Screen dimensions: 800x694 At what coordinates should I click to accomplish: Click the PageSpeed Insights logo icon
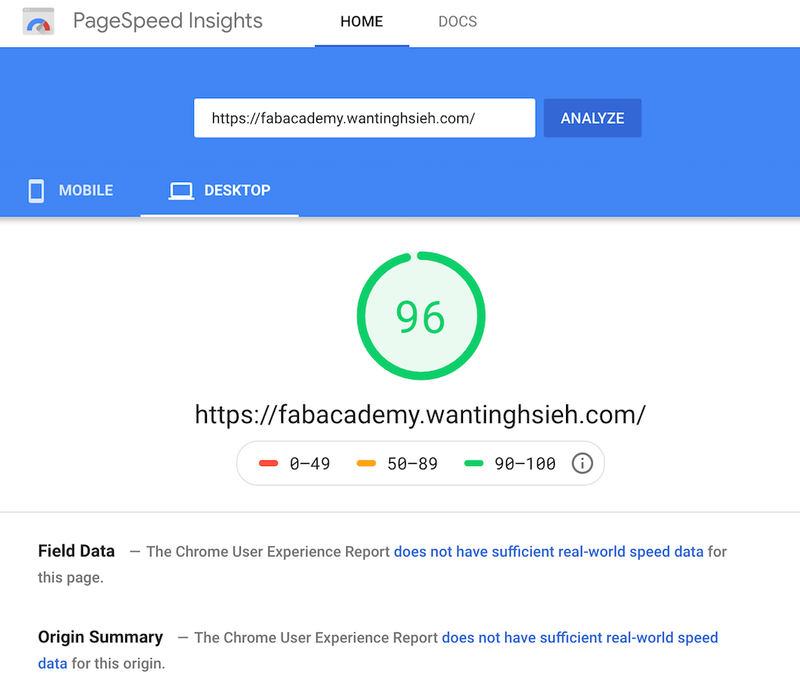pos(38,21)
